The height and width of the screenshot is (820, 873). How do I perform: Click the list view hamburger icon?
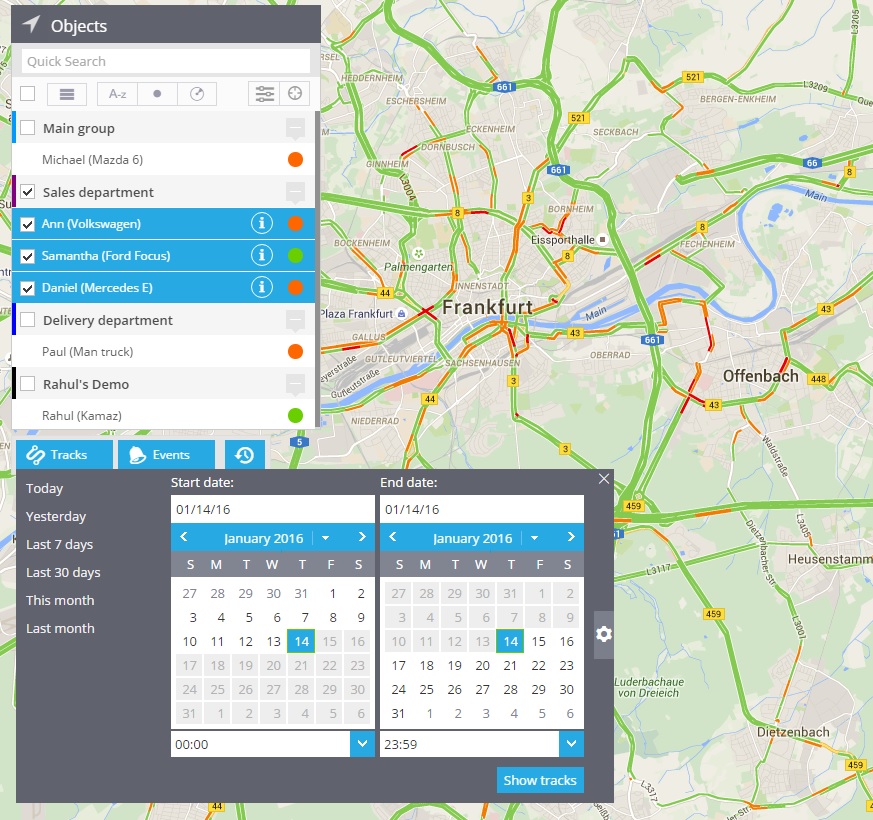click(67, 93)
